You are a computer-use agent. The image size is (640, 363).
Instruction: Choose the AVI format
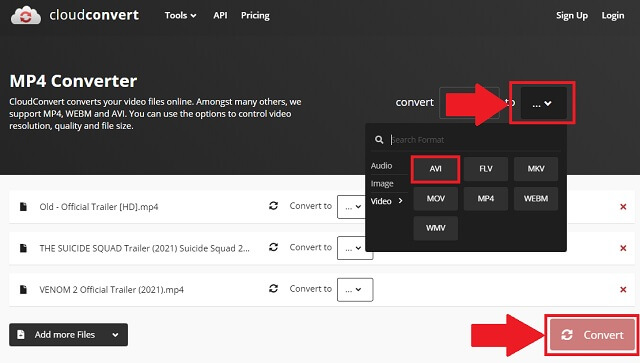pyautogui.click(x=436, y=169)
